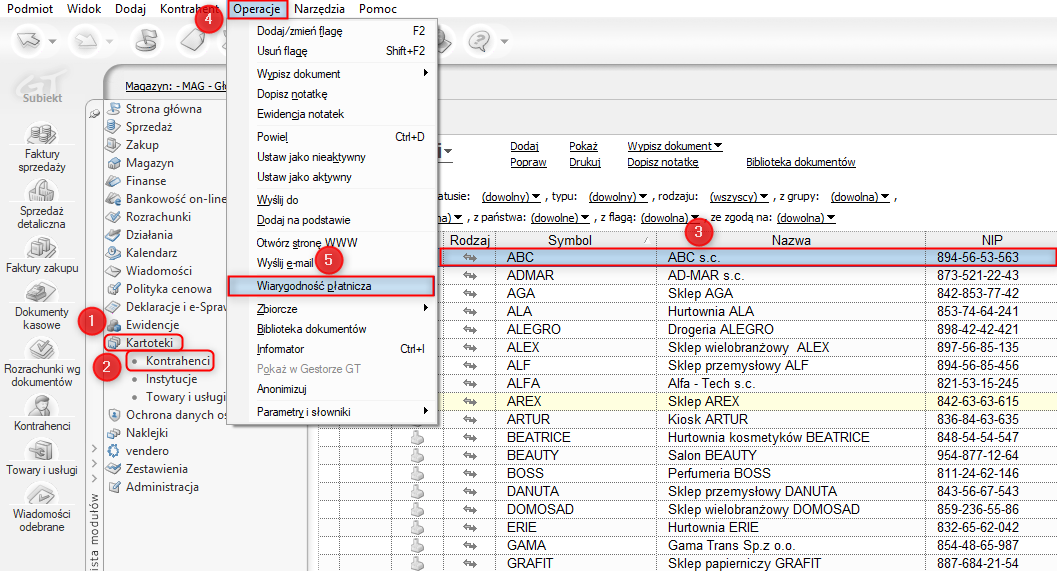The height and width of the screenshot is (571, 1057).
Task: Sort the table by the NIP column header
Action: point(991,240)
